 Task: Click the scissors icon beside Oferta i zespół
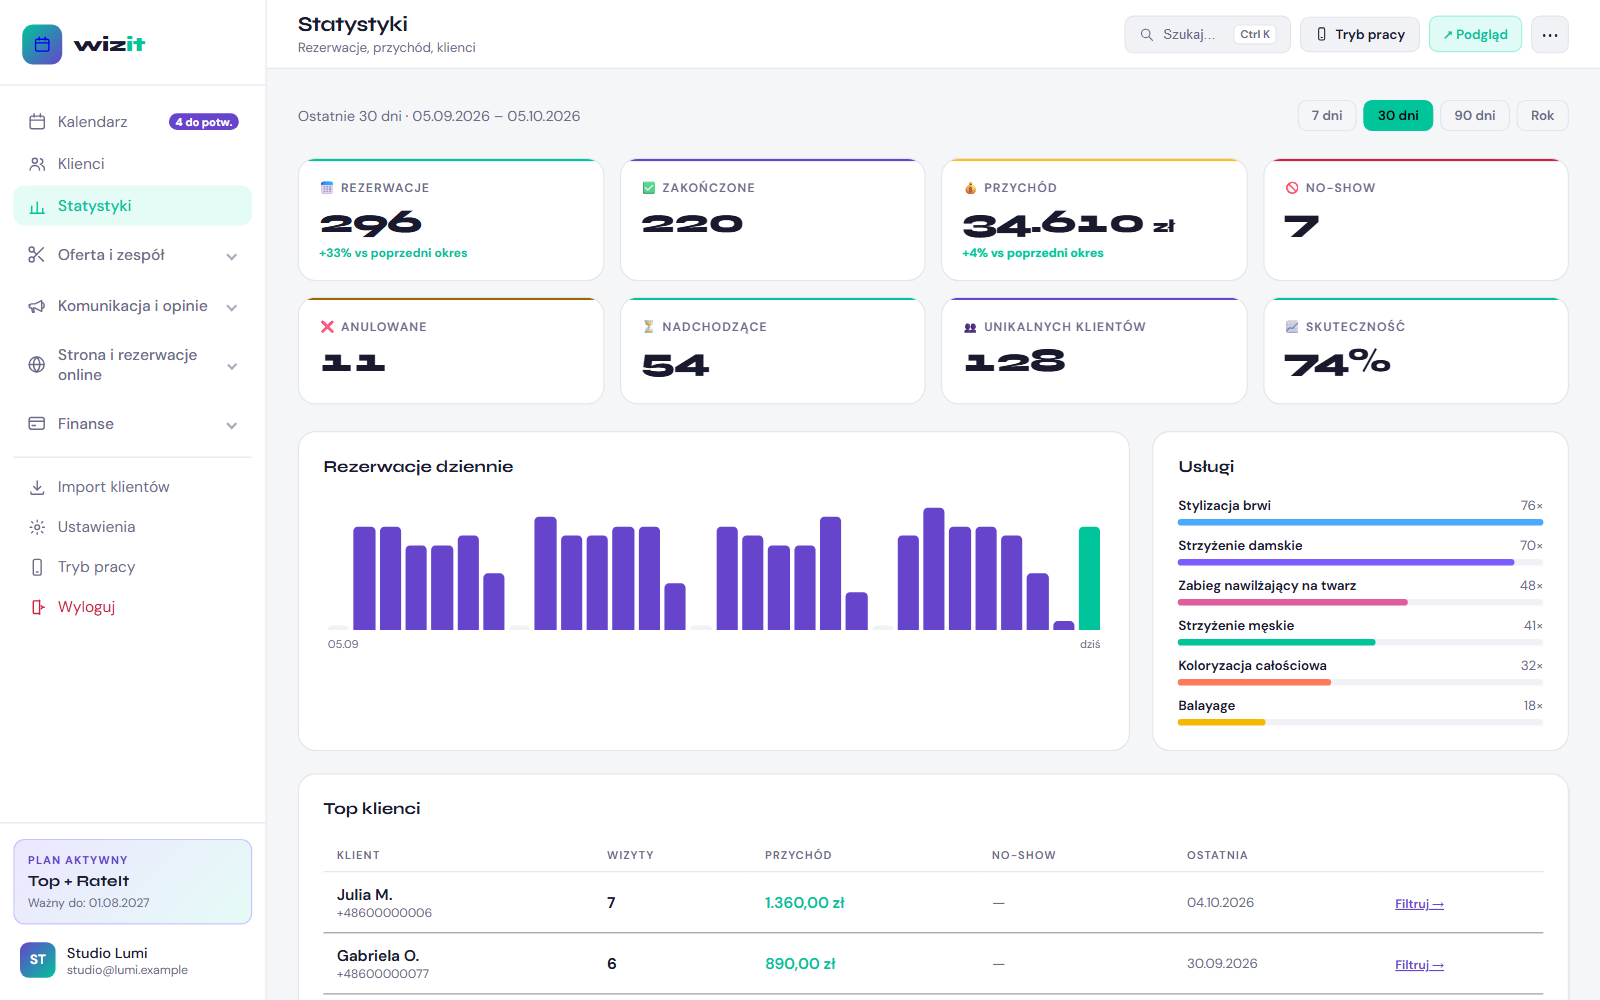pyautogui.click(x=37, y=255)
